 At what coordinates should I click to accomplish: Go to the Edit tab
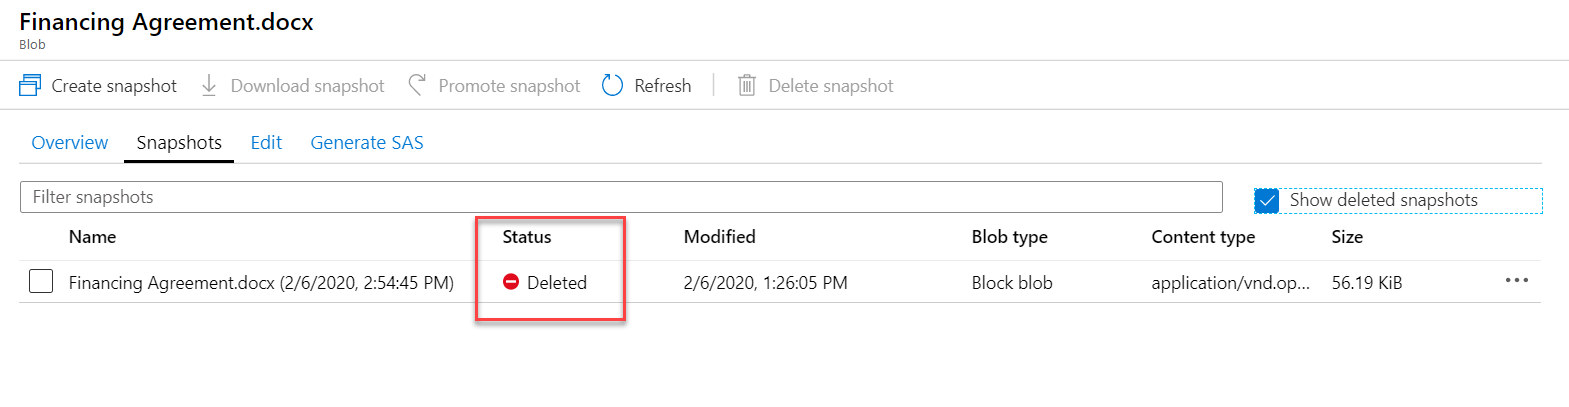tap(266, 143)
